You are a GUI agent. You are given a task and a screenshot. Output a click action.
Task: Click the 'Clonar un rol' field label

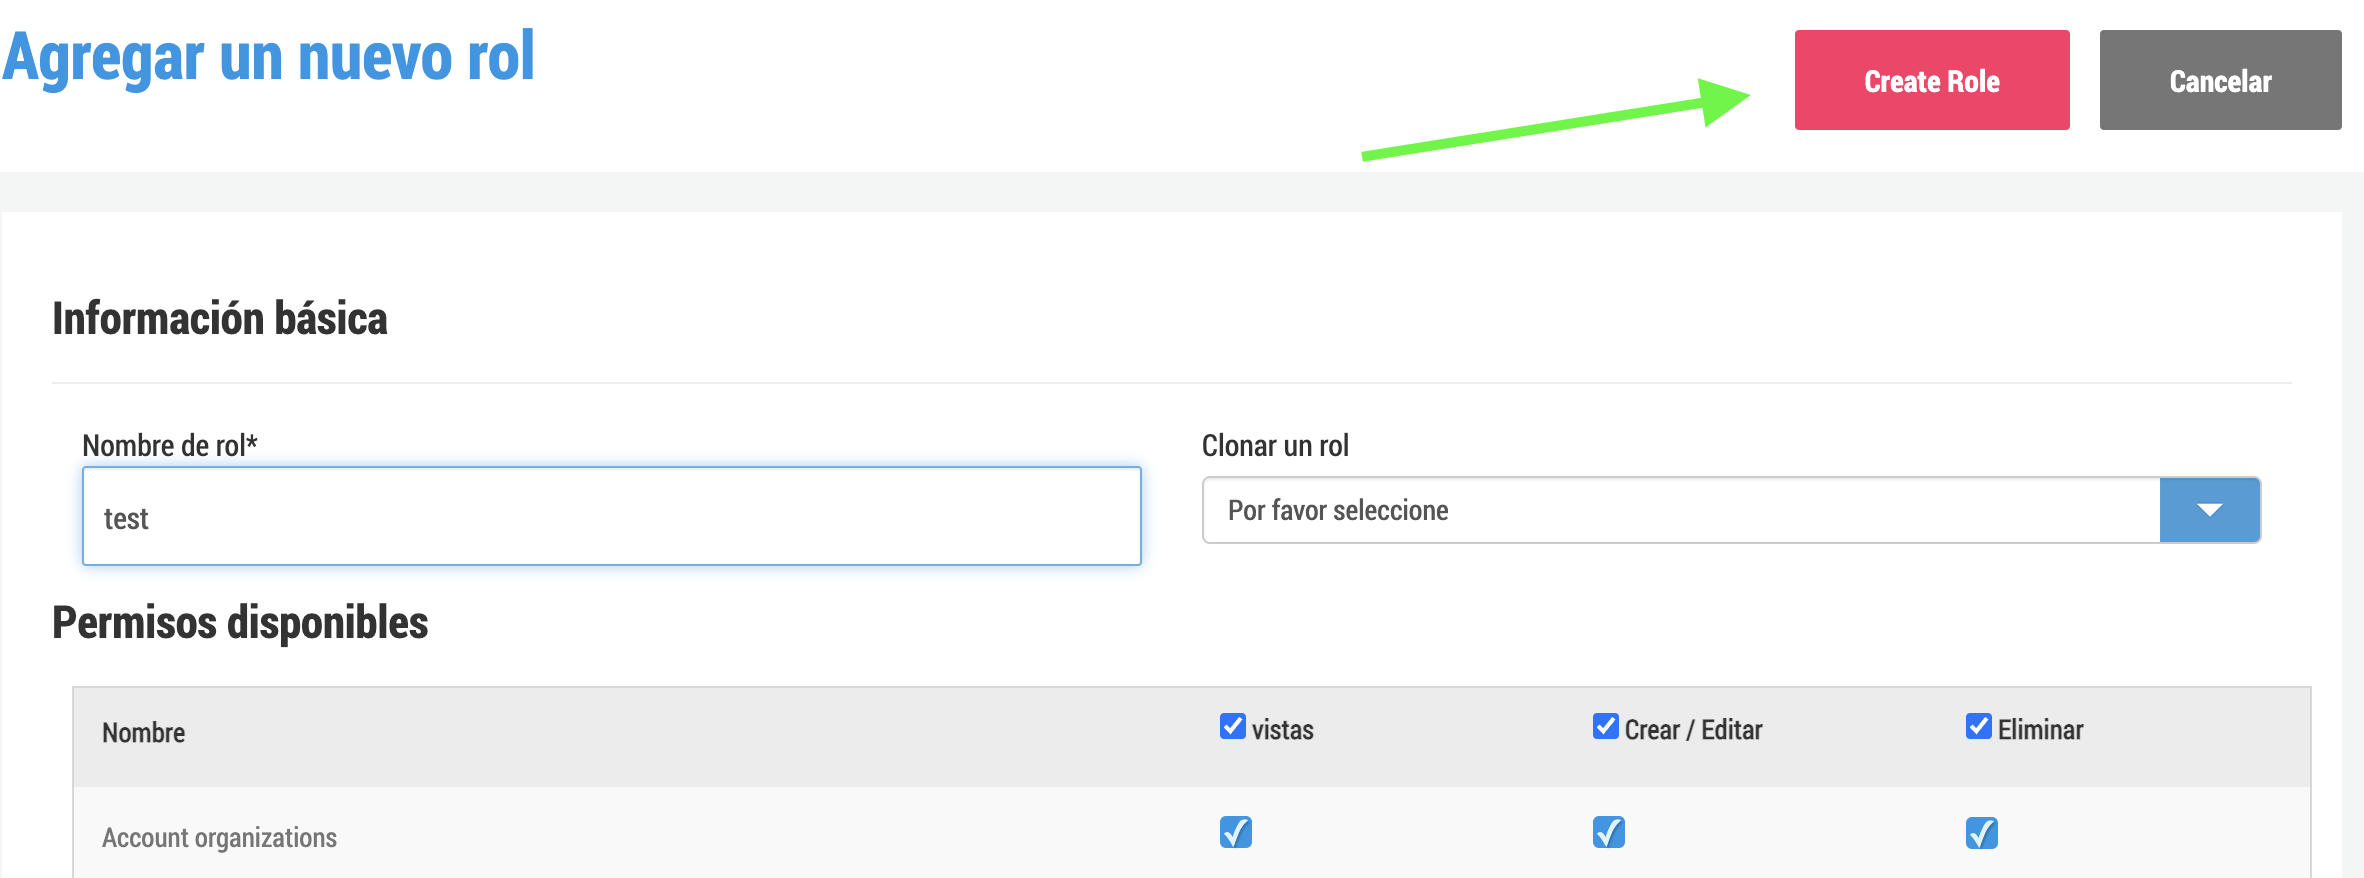pos(1275,446)
